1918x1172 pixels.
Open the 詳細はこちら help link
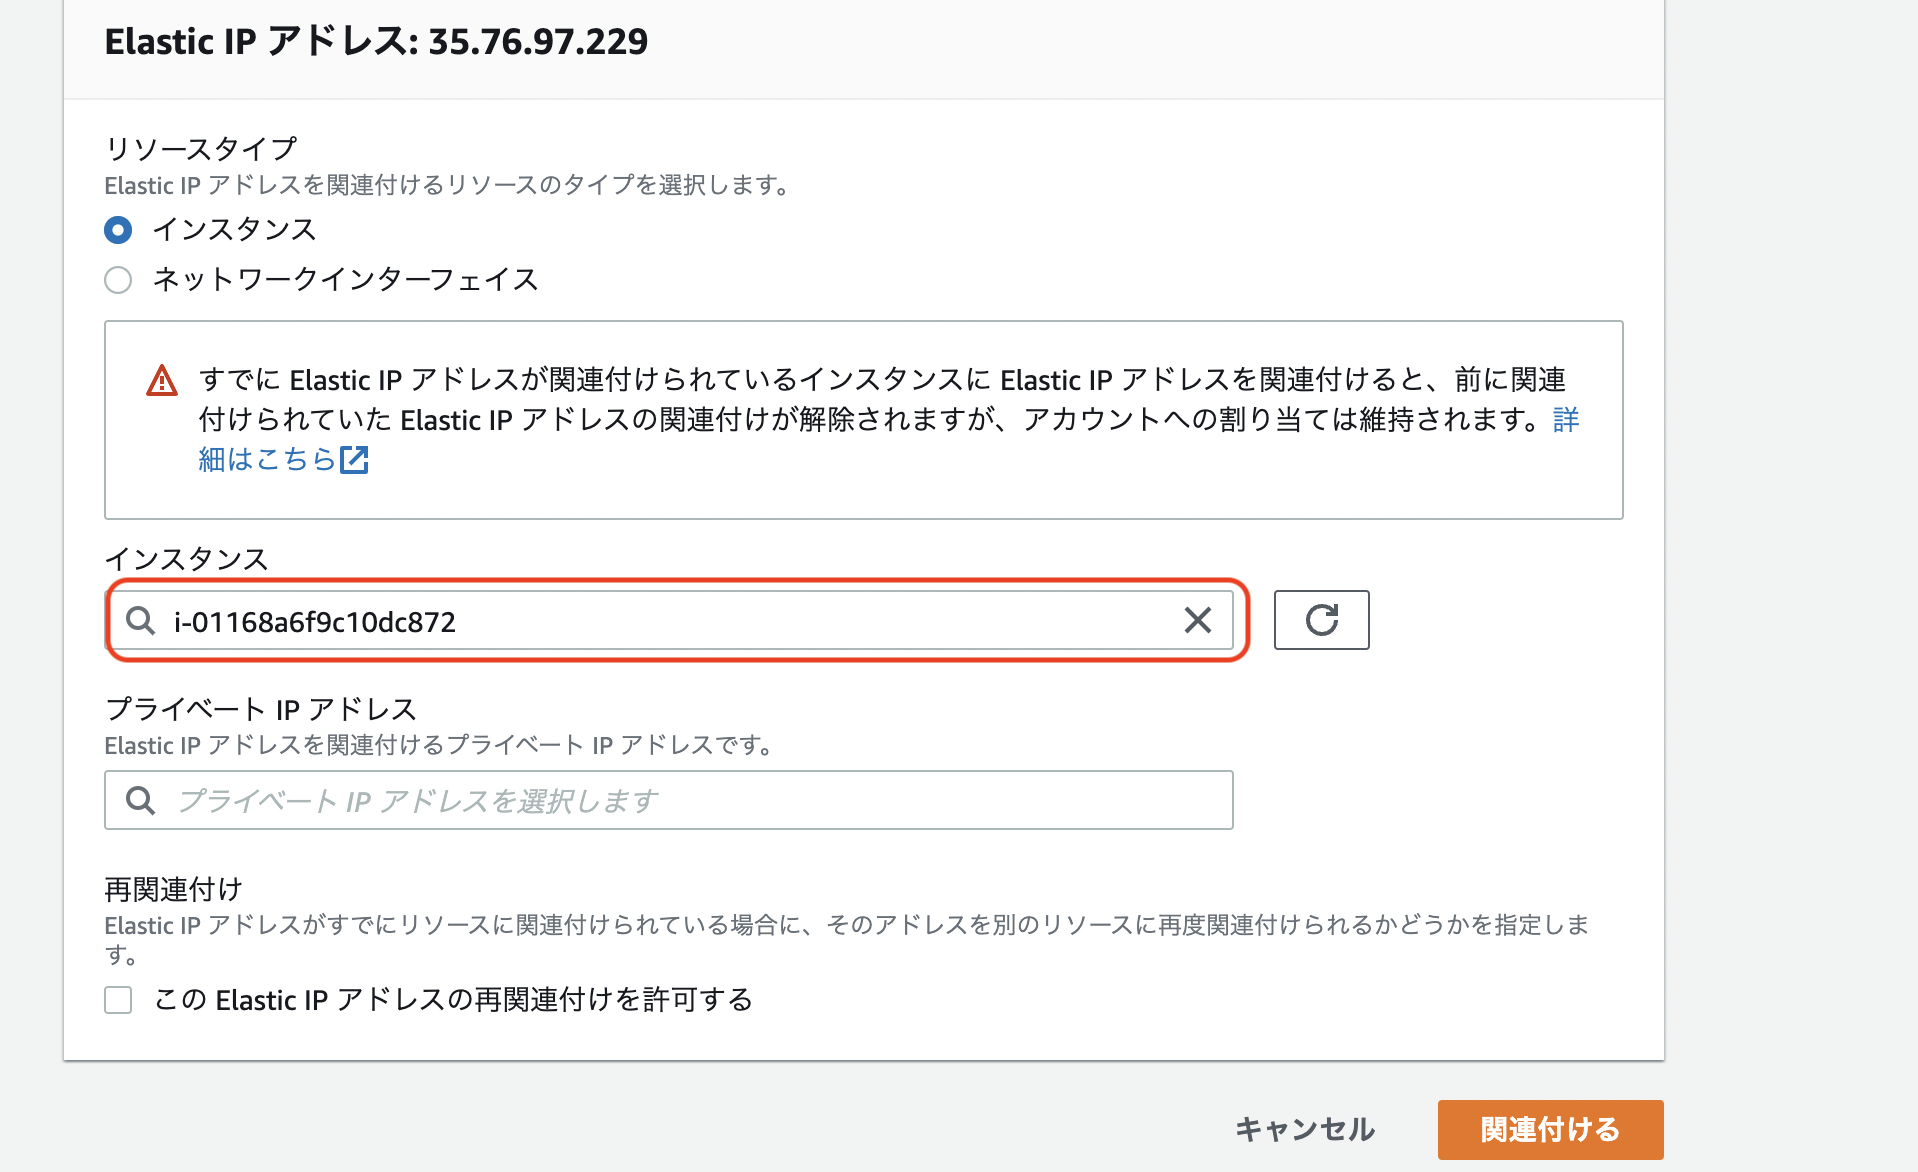click(268, 459)
